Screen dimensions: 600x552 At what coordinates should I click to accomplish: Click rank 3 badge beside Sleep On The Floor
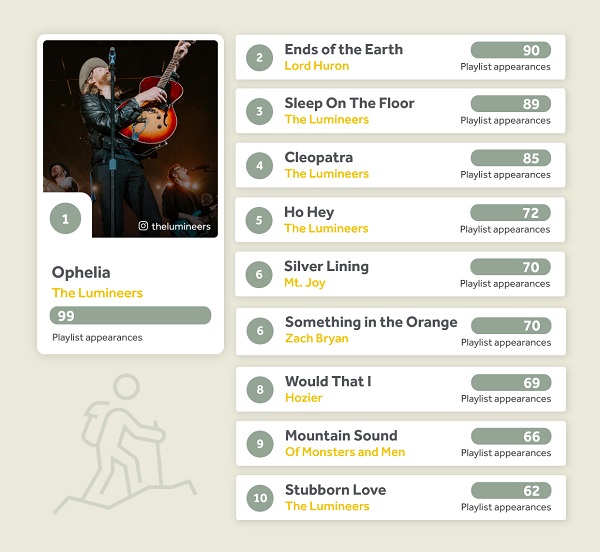point(259,111)
